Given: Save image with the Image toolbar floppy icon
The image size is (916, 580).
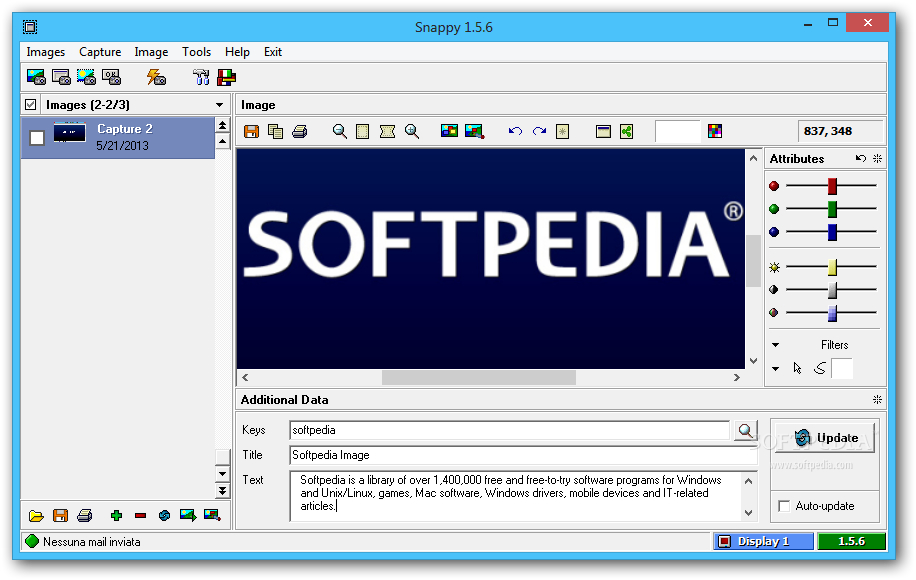Looking at the screenshot, I should [252, 131].
